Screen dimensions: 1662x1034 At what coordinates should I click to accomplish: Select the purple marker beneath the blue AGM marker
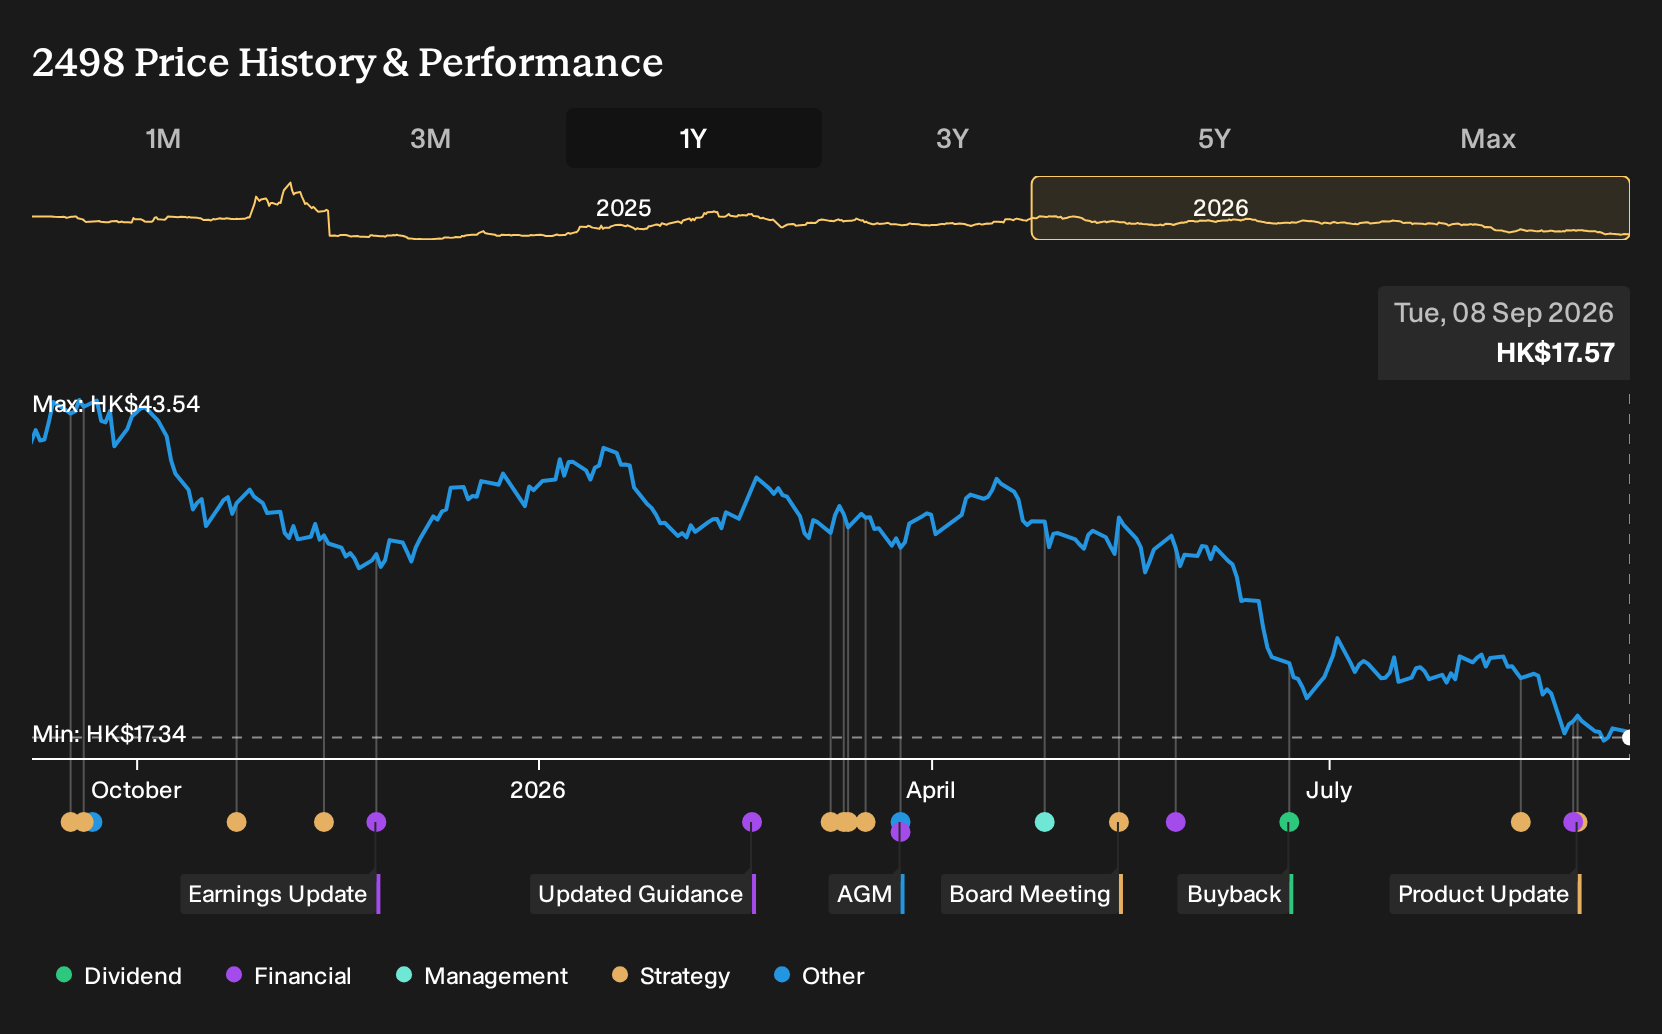click(900, 833)
